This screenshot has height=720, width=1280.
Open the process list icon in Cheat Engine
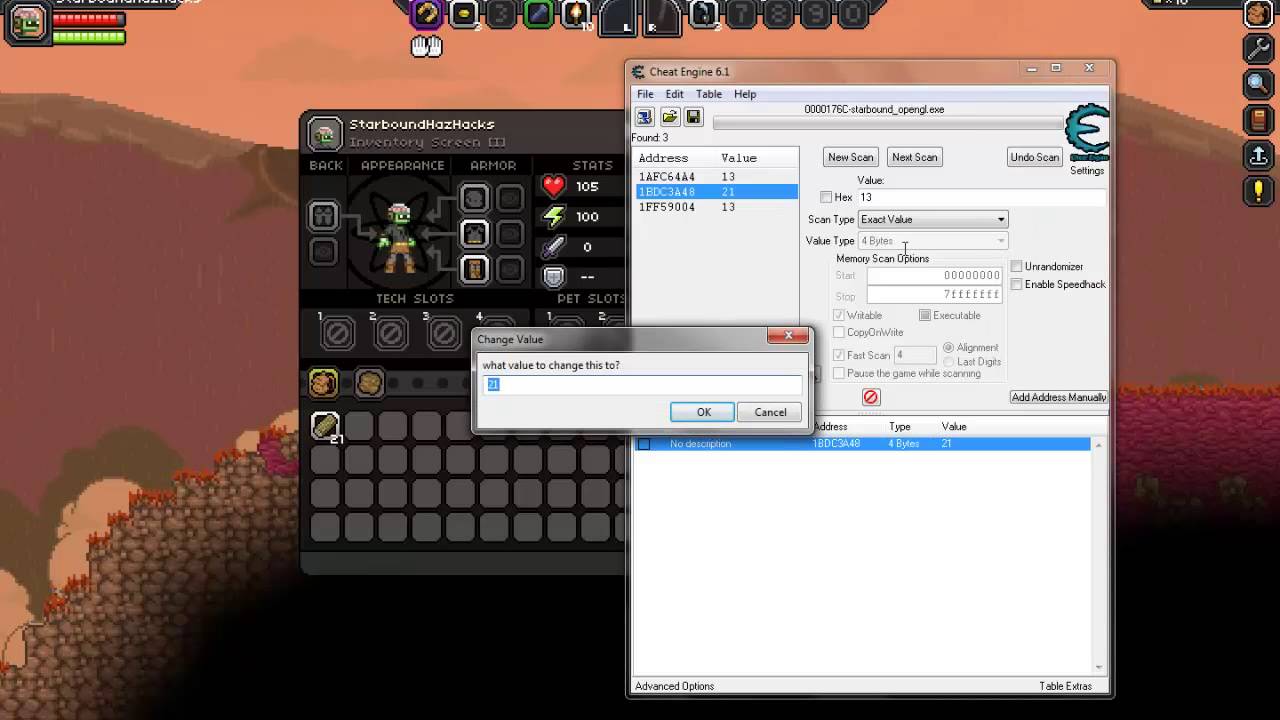[x=645, y=117]
